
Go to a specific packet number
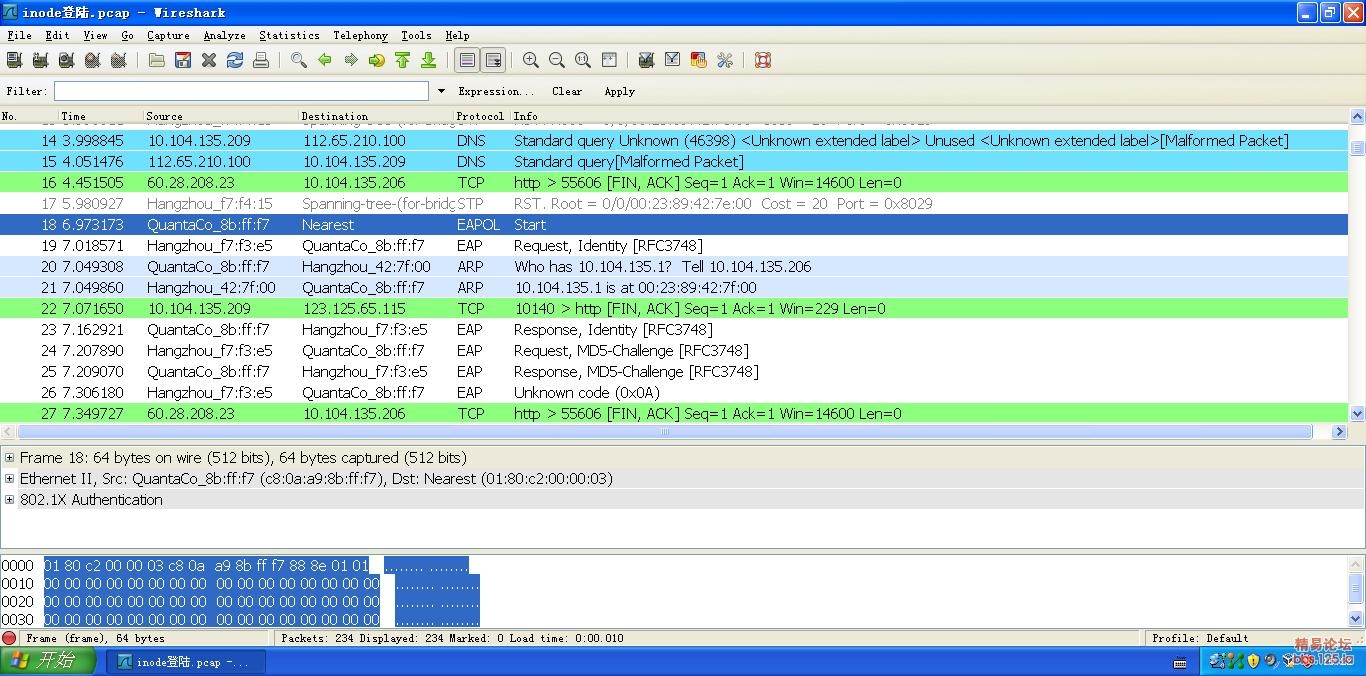point(377,60)
